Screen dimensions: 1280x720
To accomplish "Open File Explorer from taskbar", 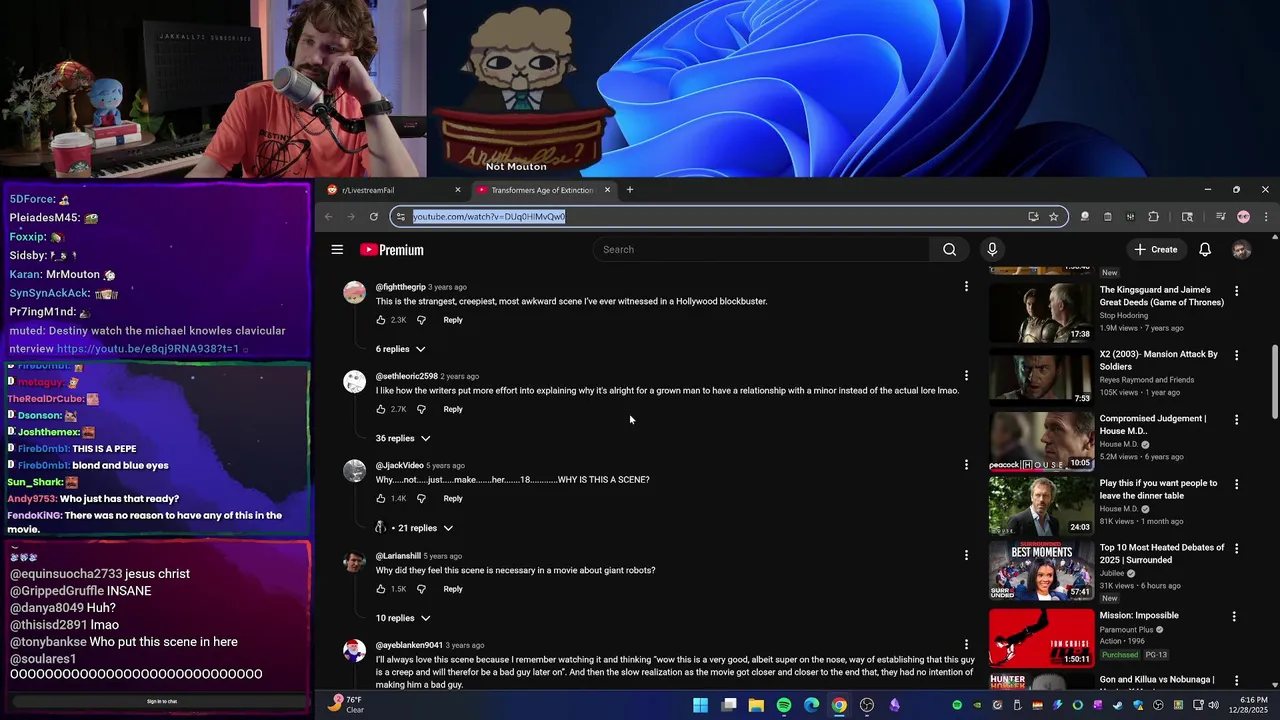I will click(756, 705).
